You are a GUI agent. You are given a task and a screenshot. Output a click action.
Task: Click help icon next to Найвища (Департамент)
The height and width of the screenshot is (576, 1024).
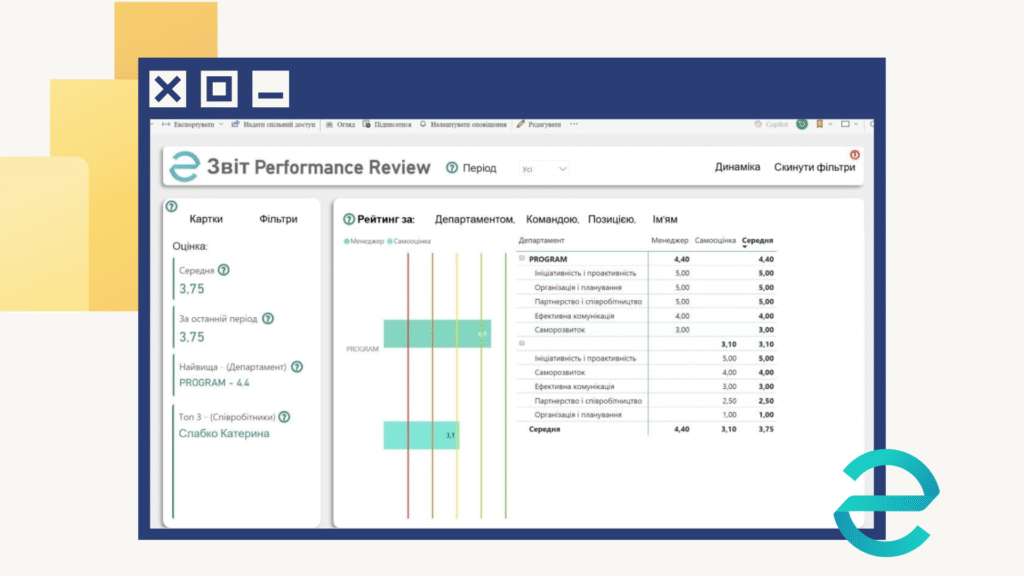[x=297, y=367]
